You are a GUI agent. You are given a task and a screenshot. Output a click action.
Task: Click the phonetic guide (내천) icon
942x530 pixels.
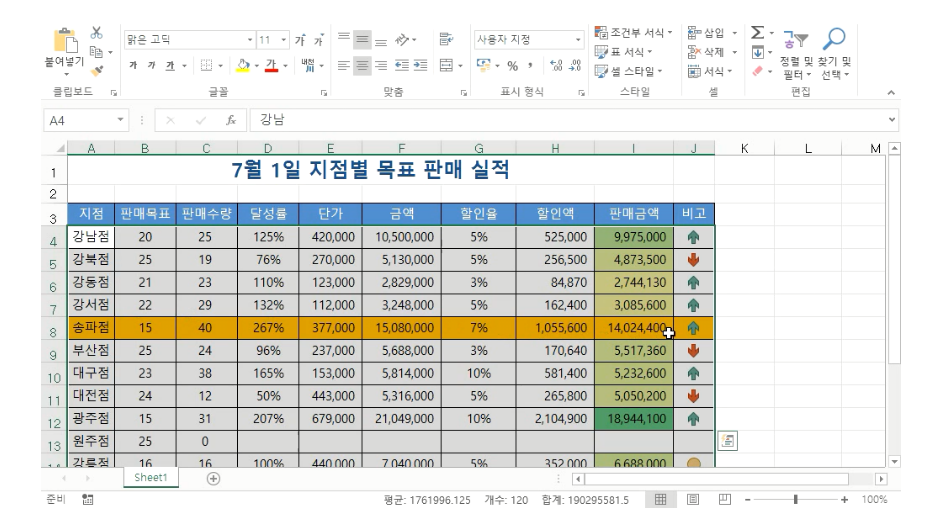308,65
